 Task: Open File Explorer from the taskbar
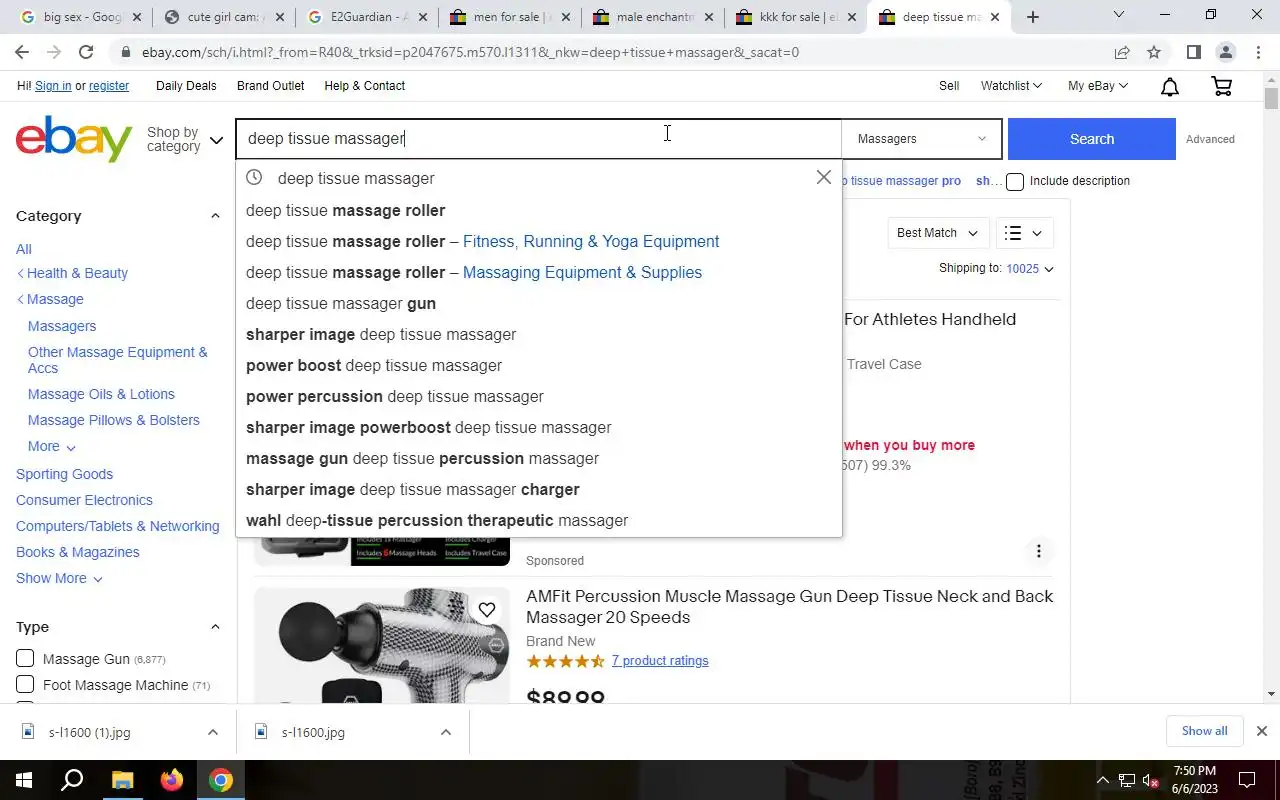pyautogui.click(x=122, y=780)
